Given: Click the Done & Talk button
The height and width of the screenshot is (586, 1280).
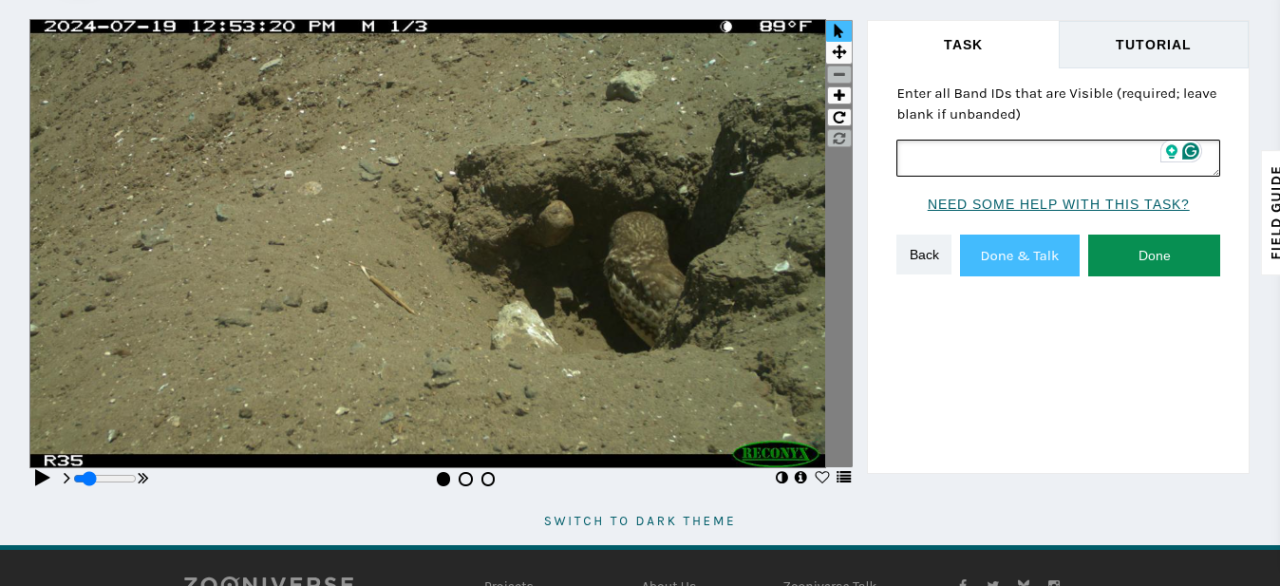Looking at the screenshot, I should pyautogui.click(x=1019, y=256).
